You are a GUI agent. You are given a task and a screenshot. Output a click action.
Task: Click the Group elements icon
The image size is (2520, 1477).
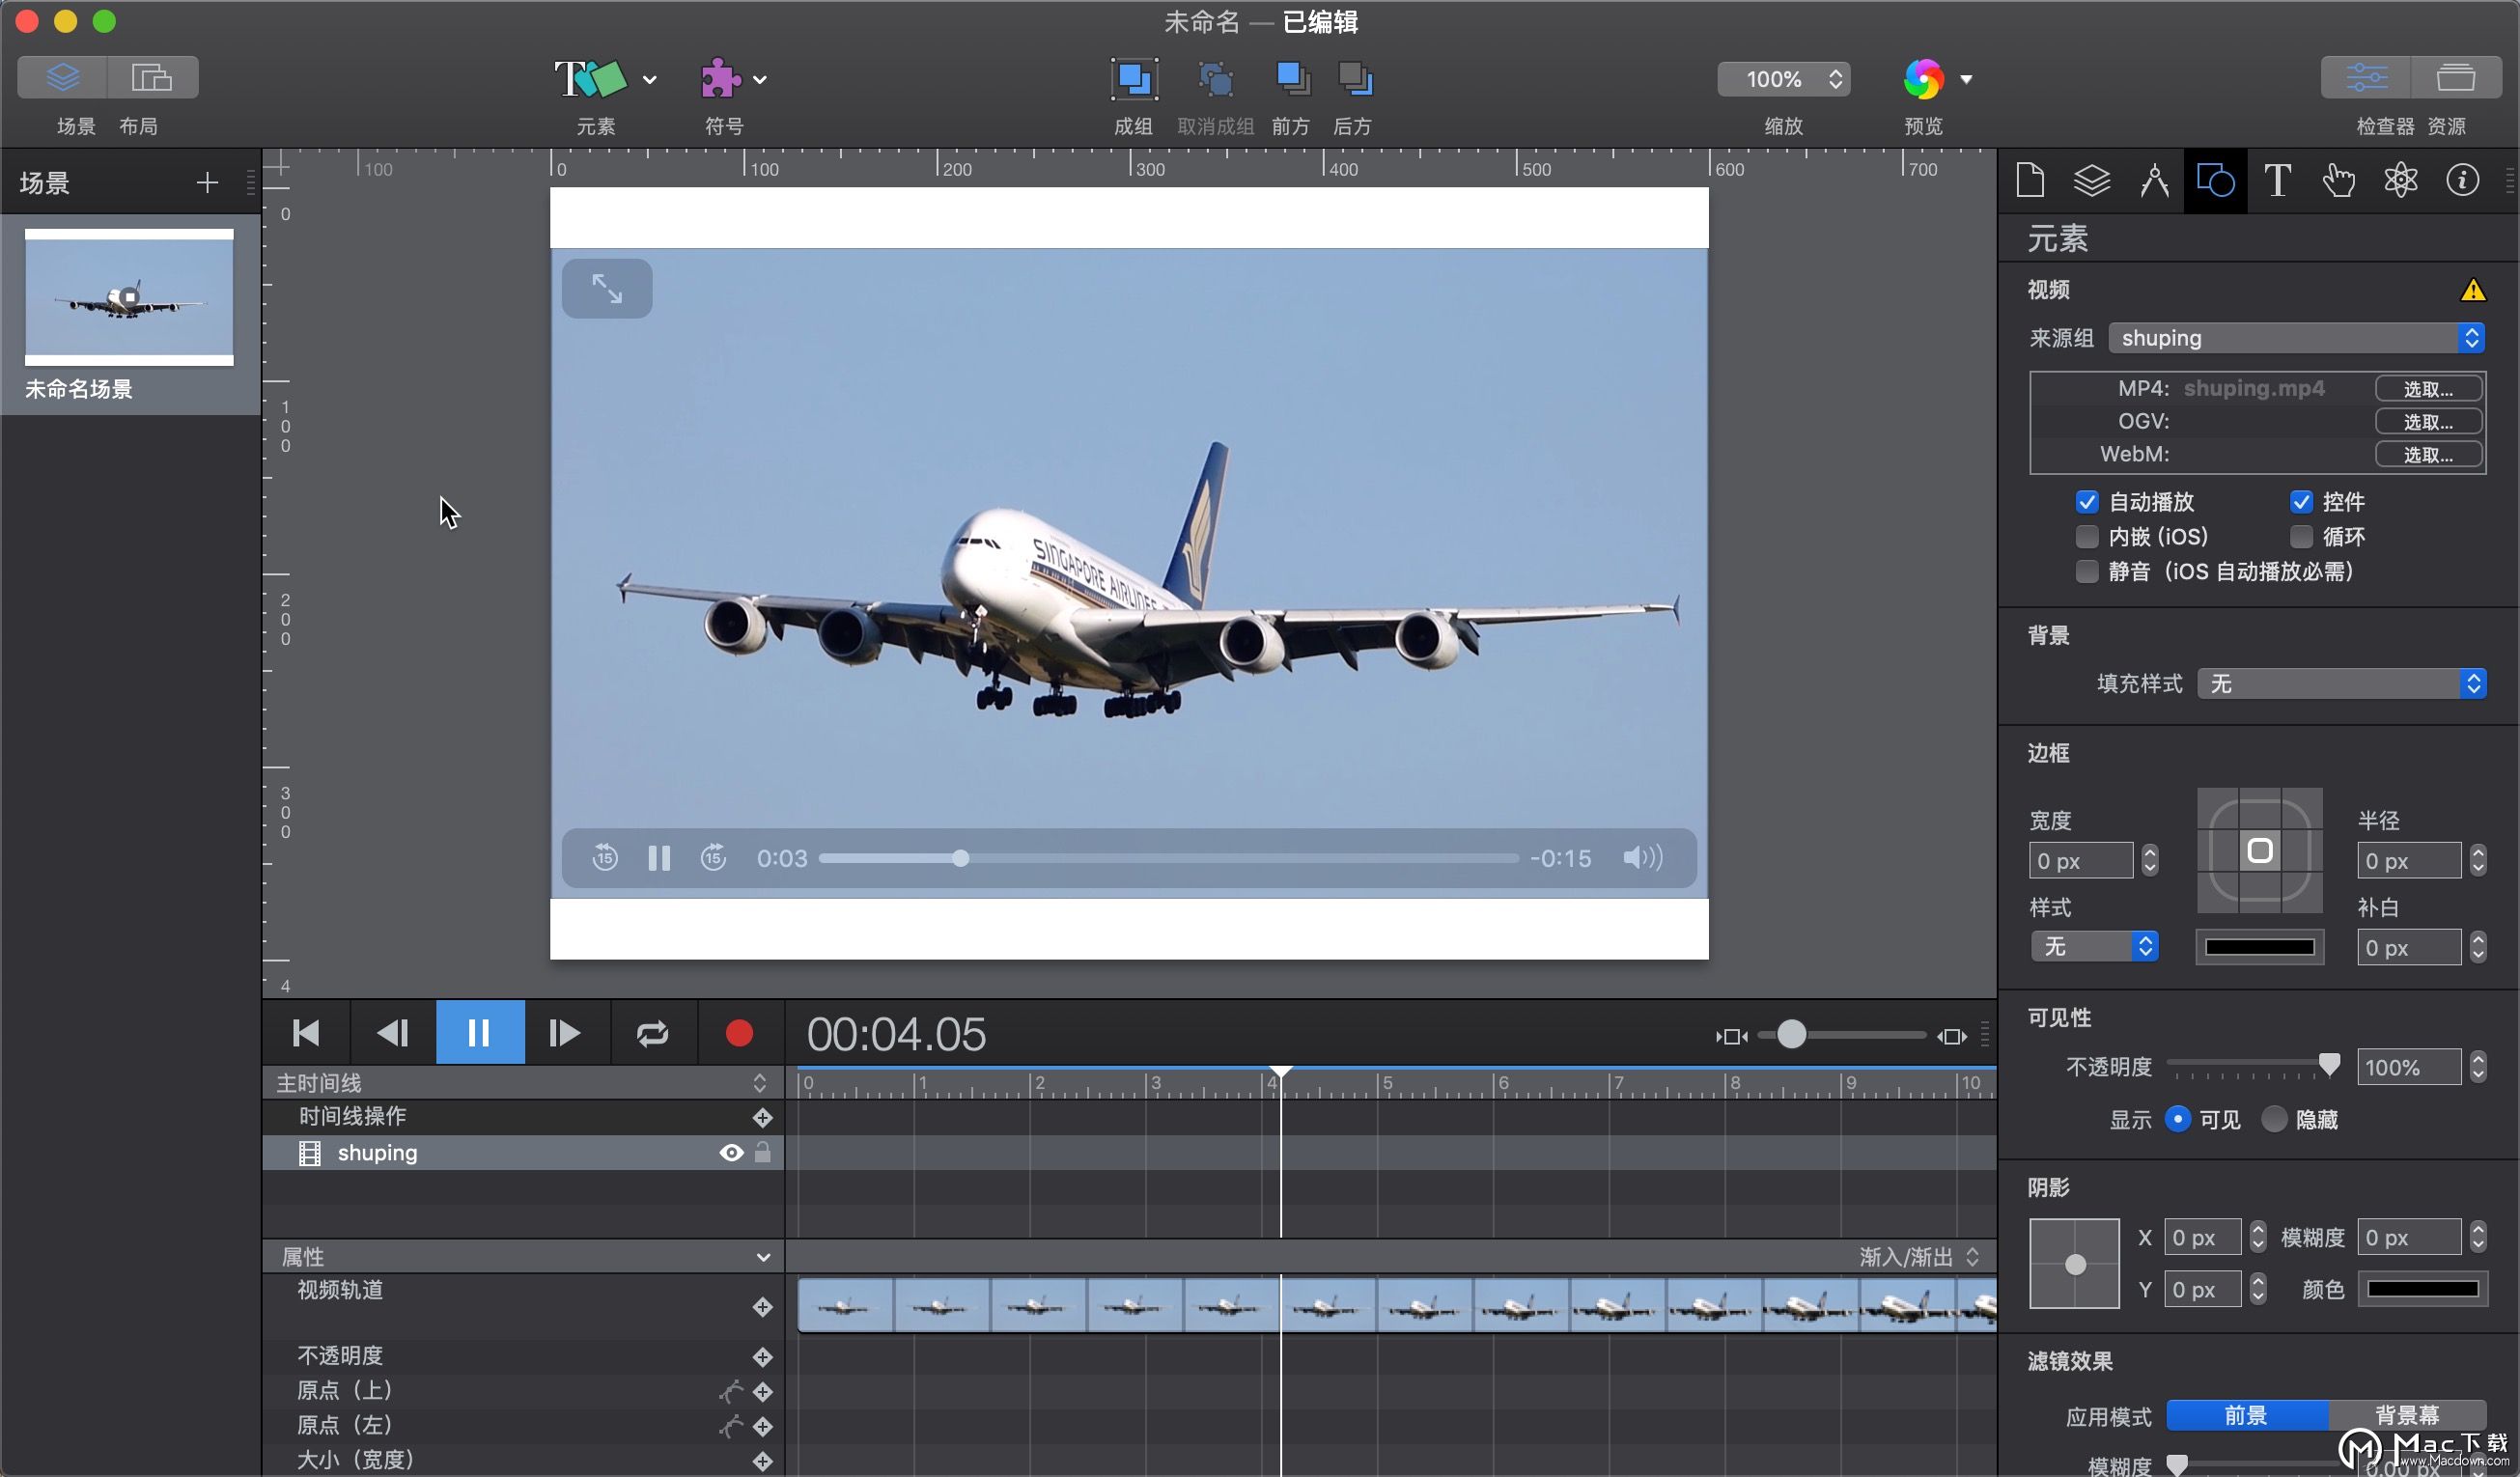pos(1134,78)
